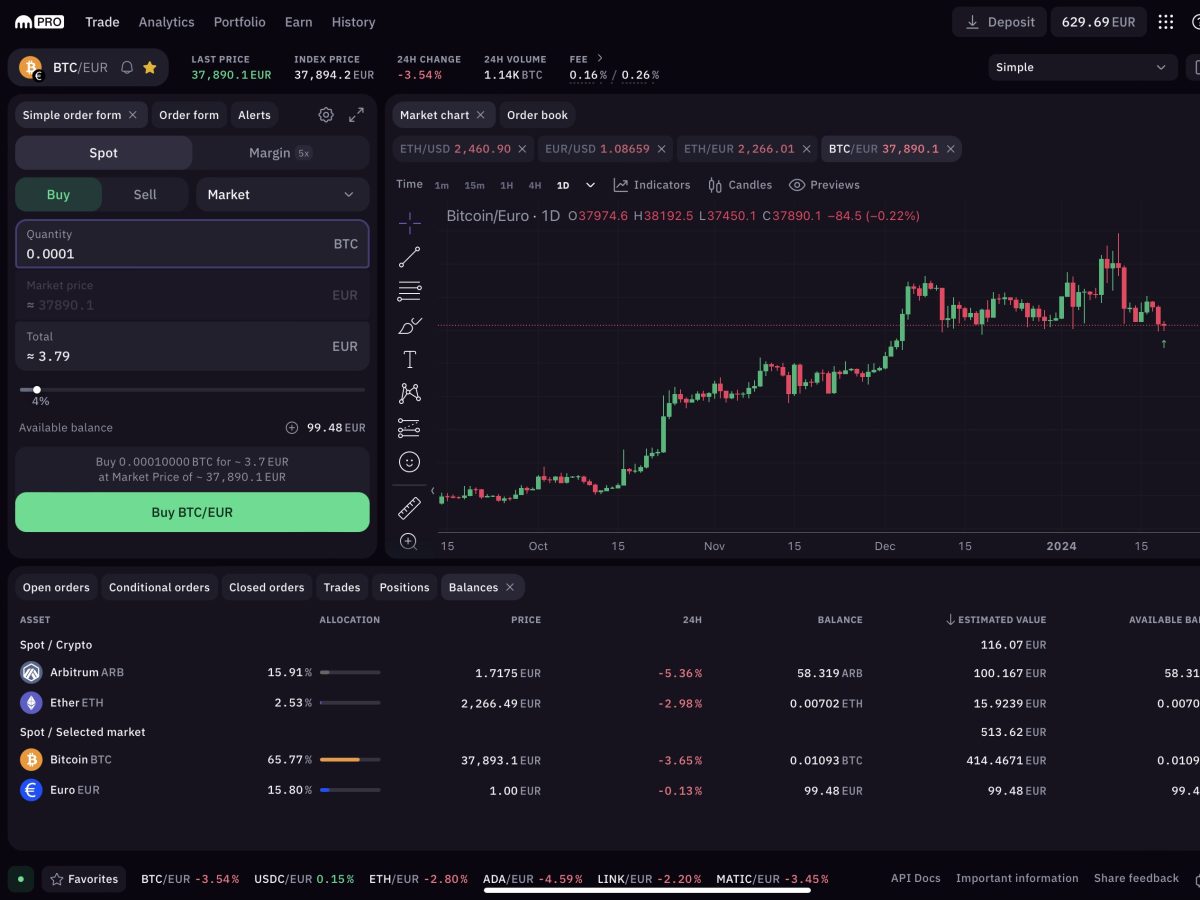
Task: Click the Bitcoin asset icon in Balances
Action: click(x=31, y=760)
